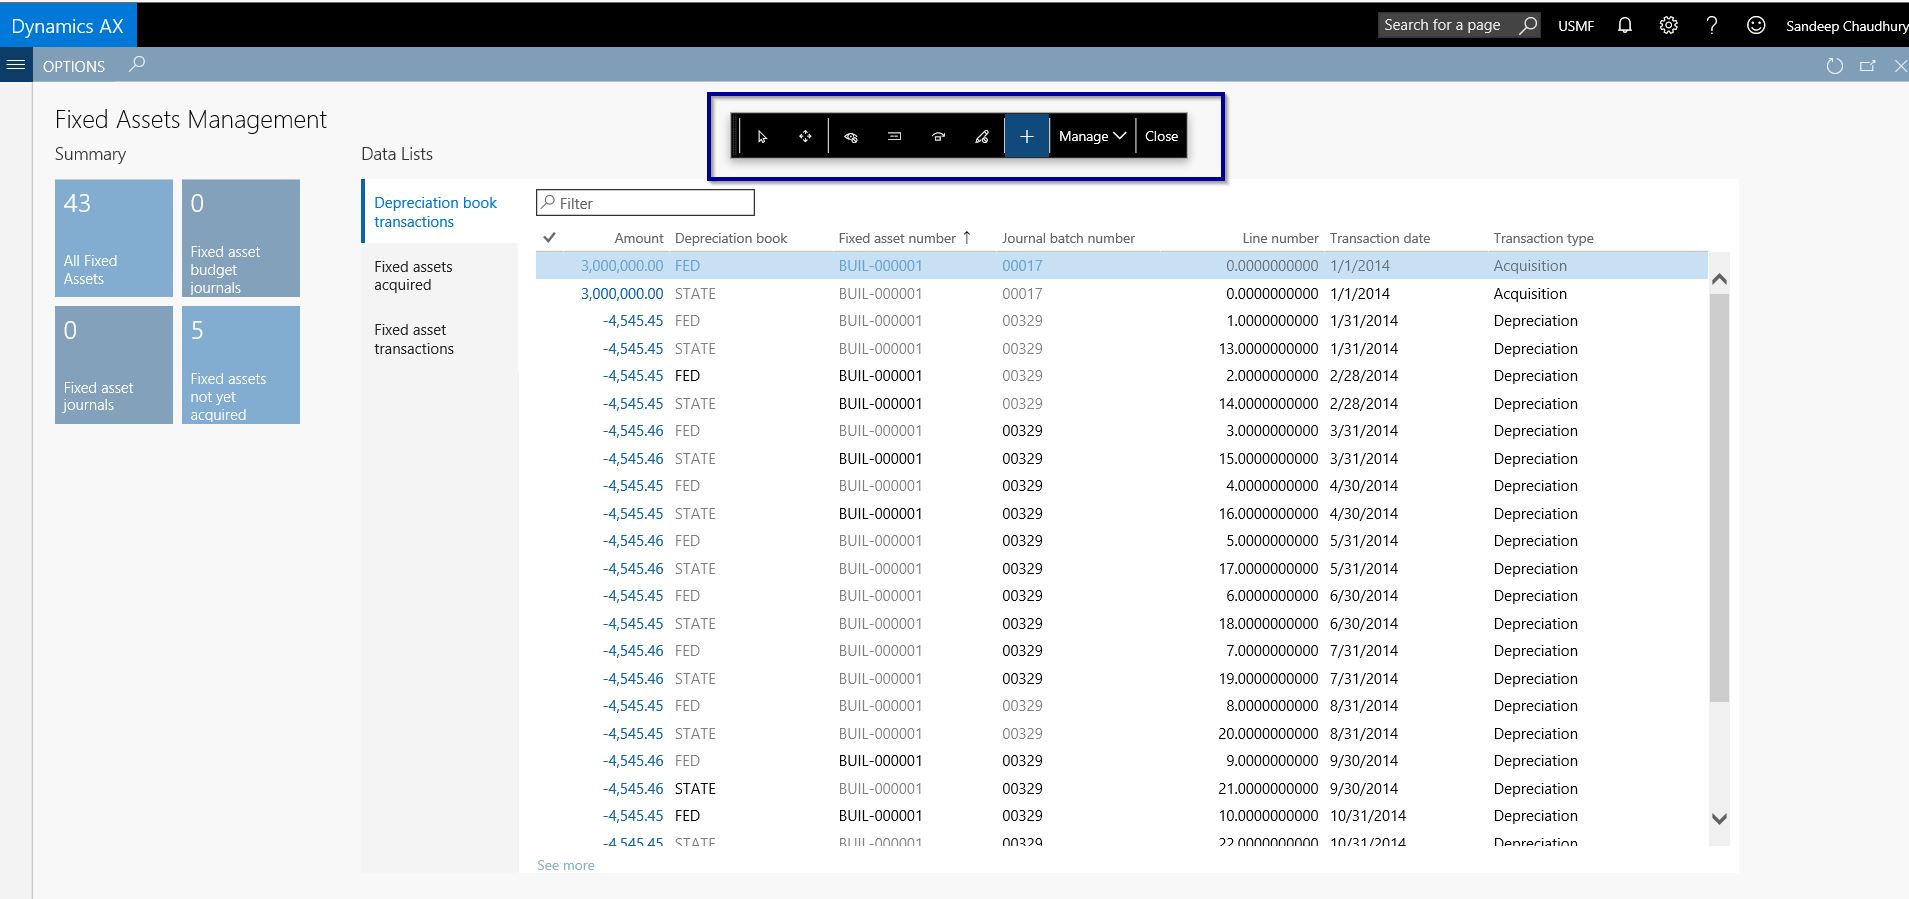Screen dimensions: 1909x899
Task: Click line number 6.0000000000 cell
Action: point(1272,596)
